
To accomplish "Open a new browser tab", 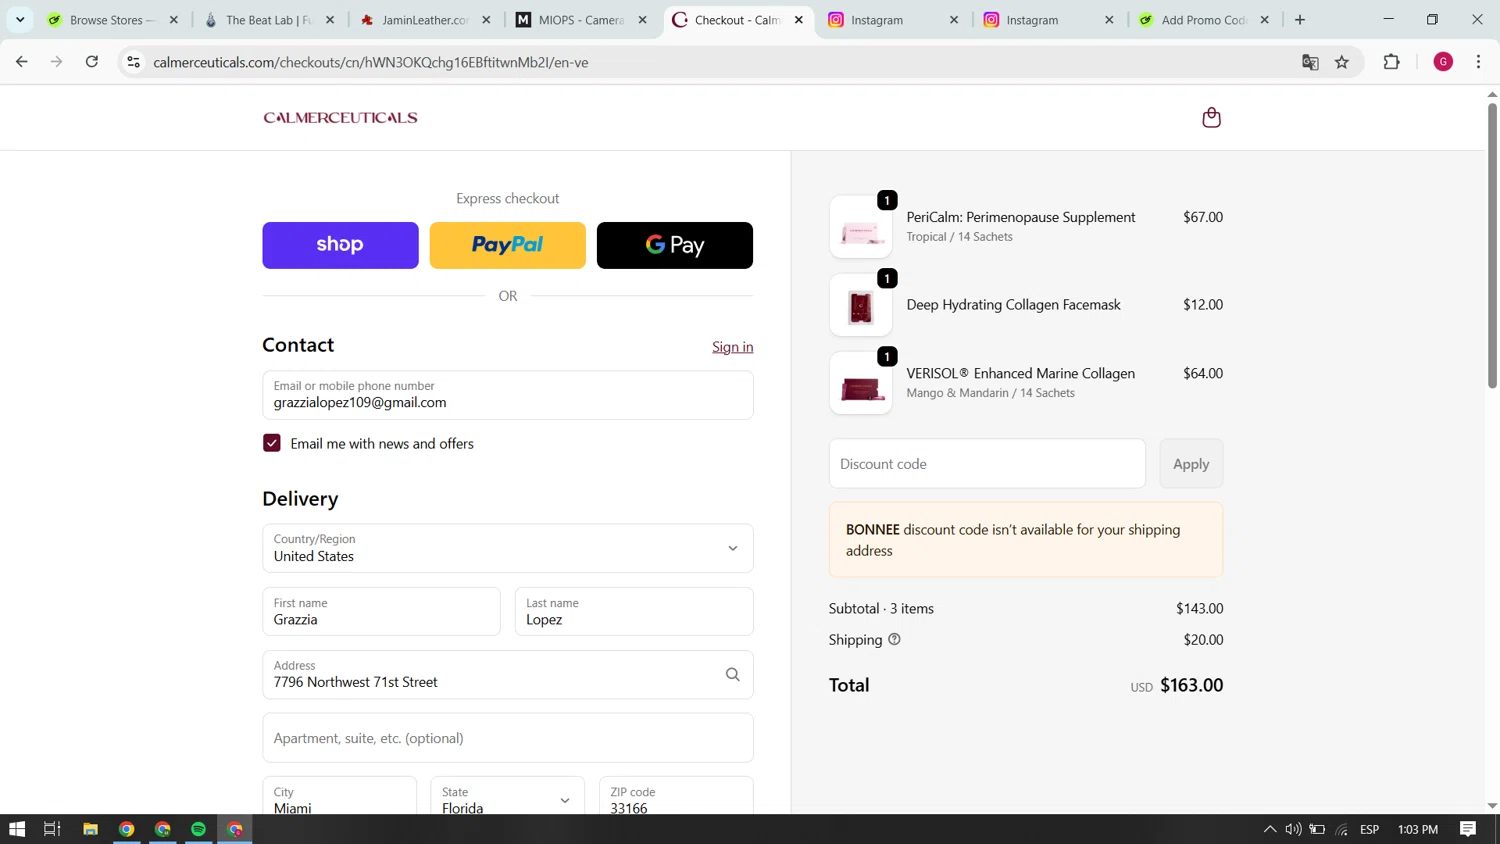I will (x=1300, y=20).
